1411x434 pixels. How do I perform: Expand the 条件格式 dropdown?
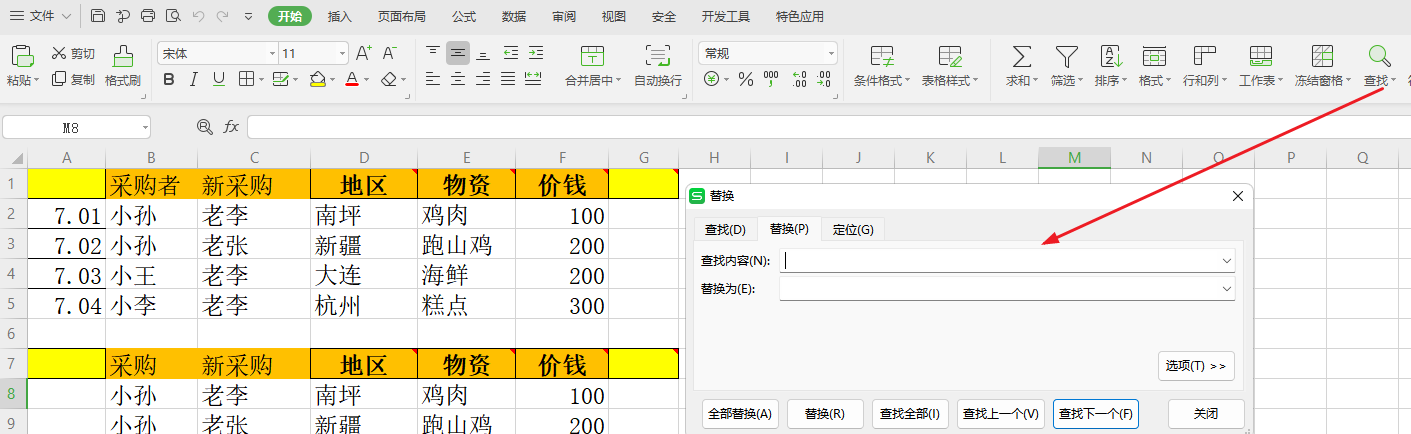[x=908, y=81]
